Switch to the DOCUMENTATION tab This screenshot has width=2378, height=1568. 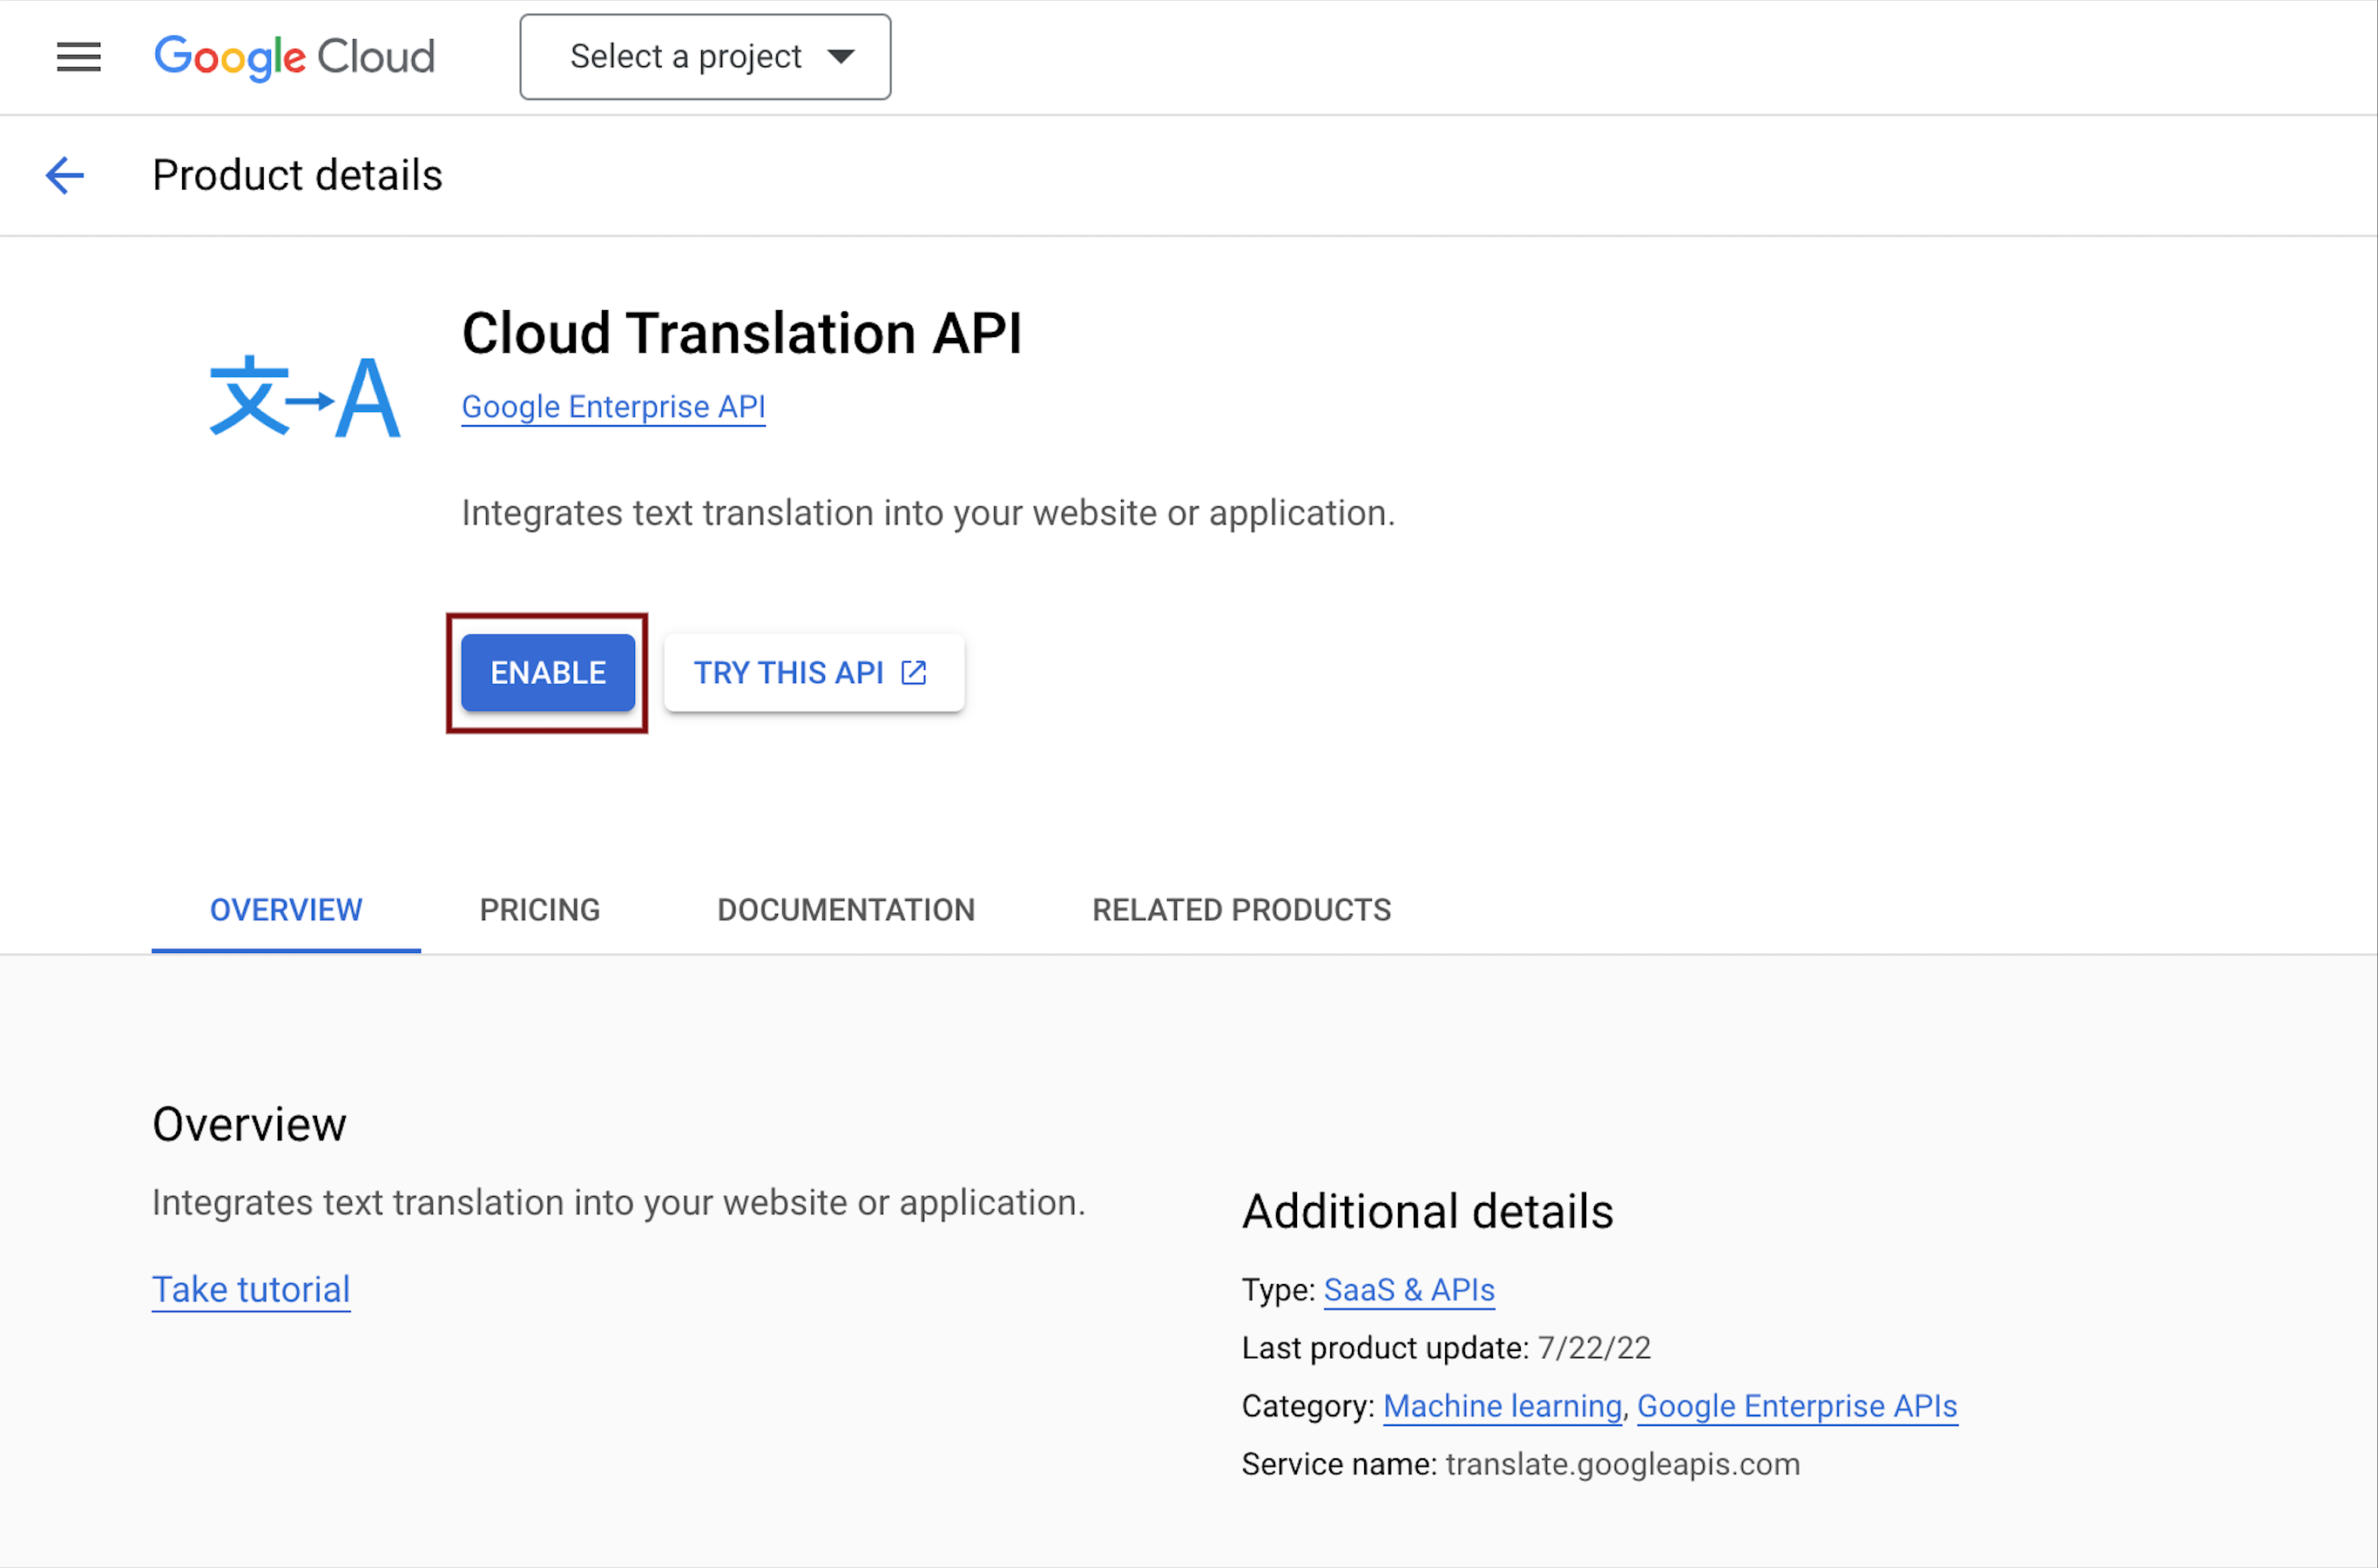(846, 910)
